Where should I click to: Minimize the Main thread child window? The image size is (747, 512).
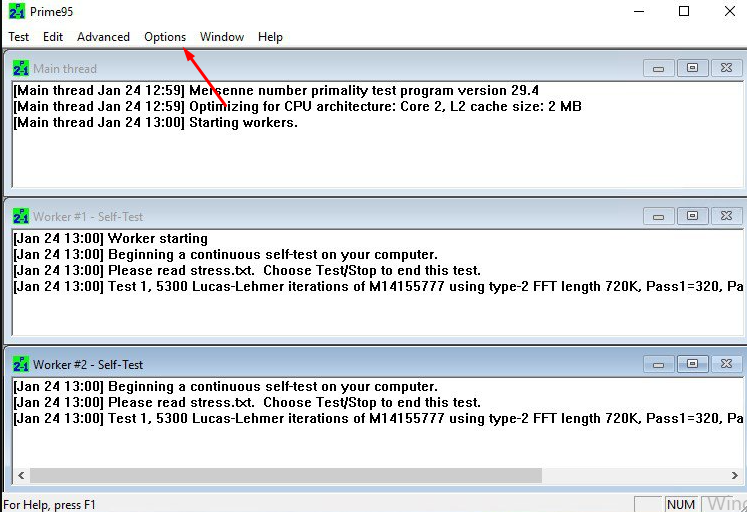point(658,69)
